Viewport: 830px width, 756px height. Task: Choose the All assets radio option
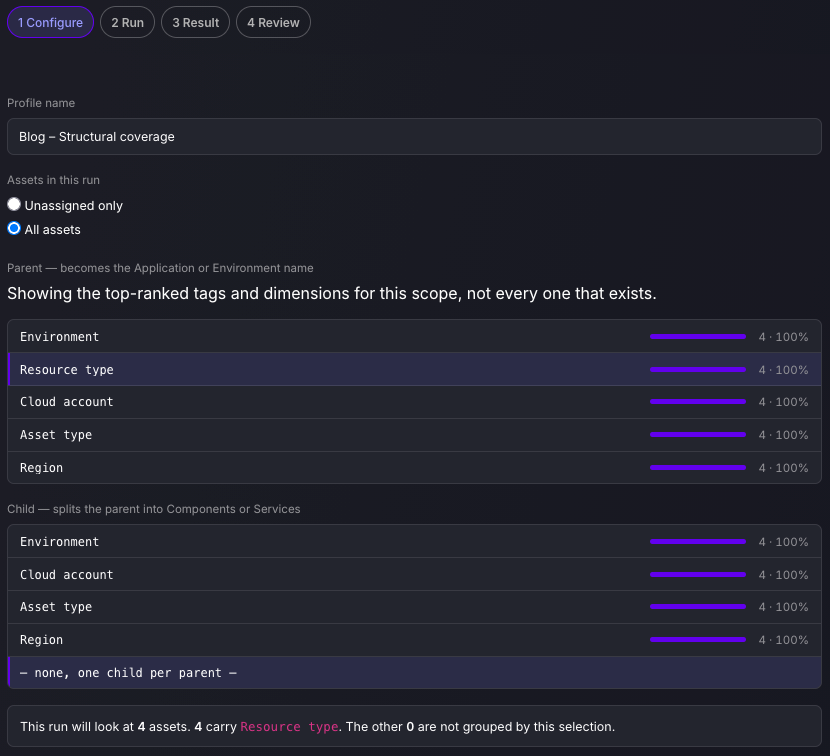pos(14,229)
